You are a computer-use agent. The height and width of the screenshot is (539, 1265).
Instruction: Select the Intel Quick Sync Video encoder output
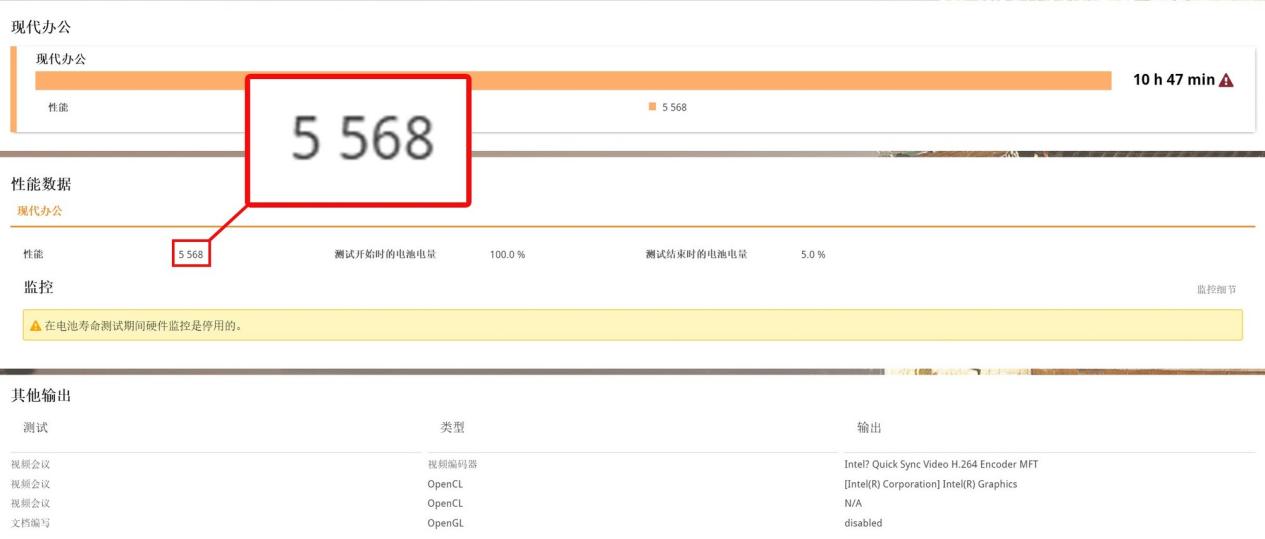click(x=941, y=465)
